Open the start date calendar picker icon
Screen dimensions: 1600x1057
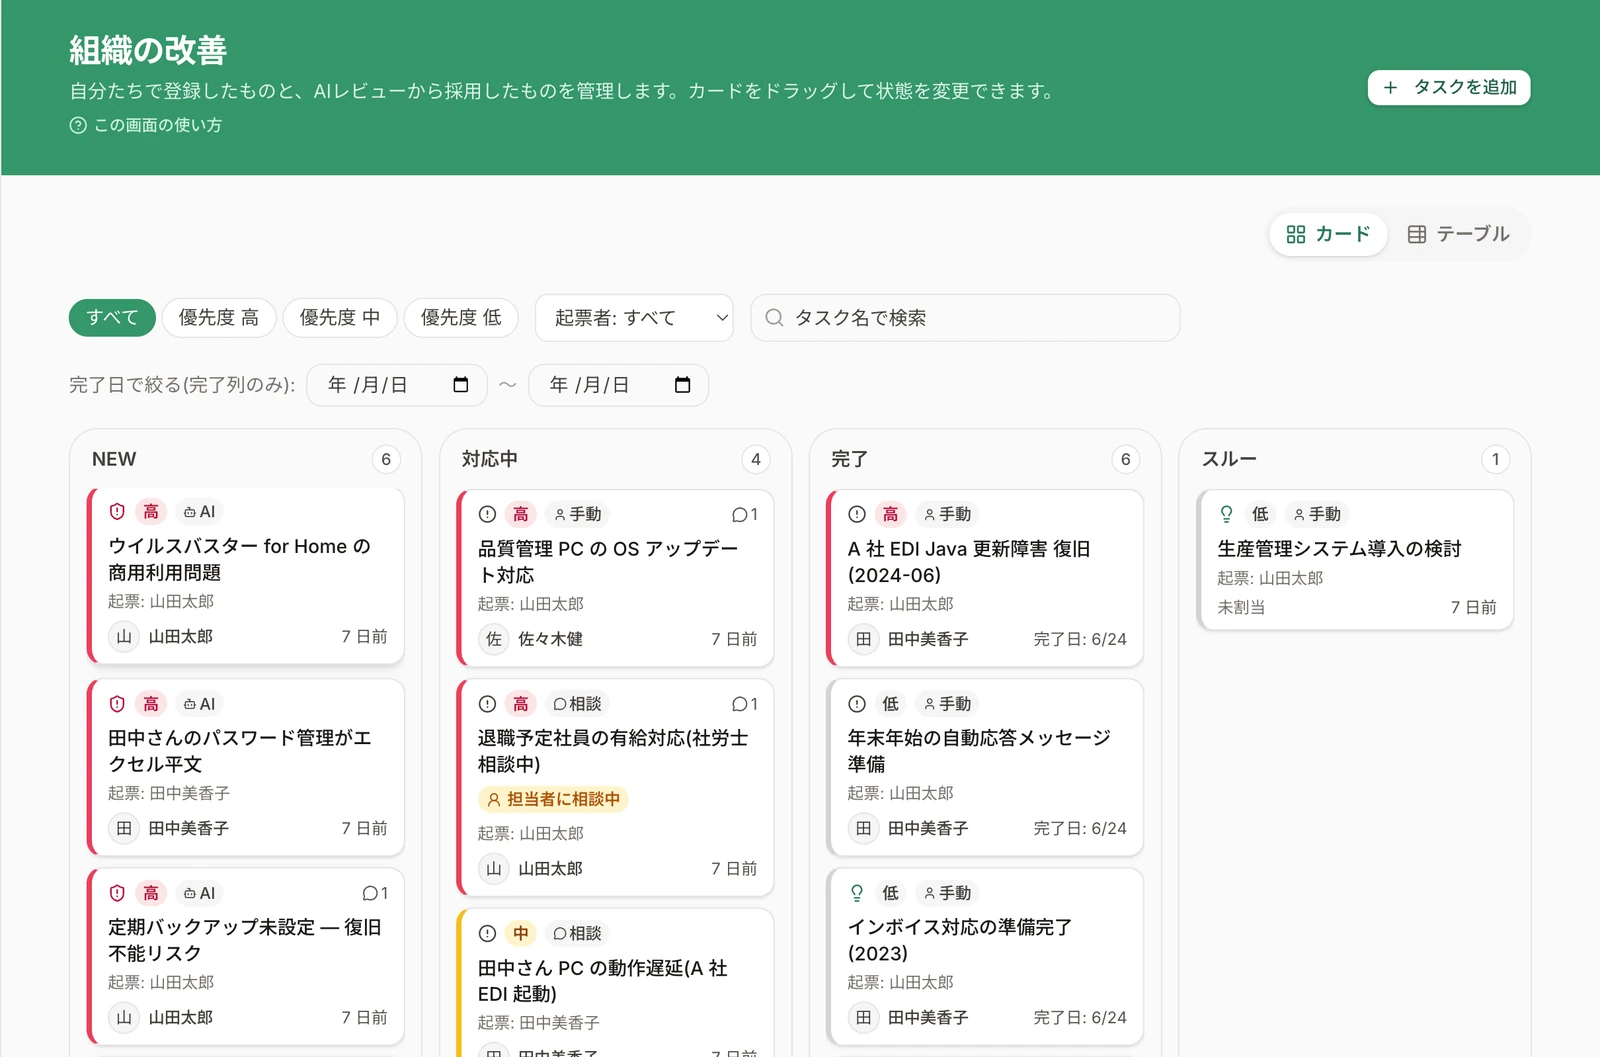point(461,385)
